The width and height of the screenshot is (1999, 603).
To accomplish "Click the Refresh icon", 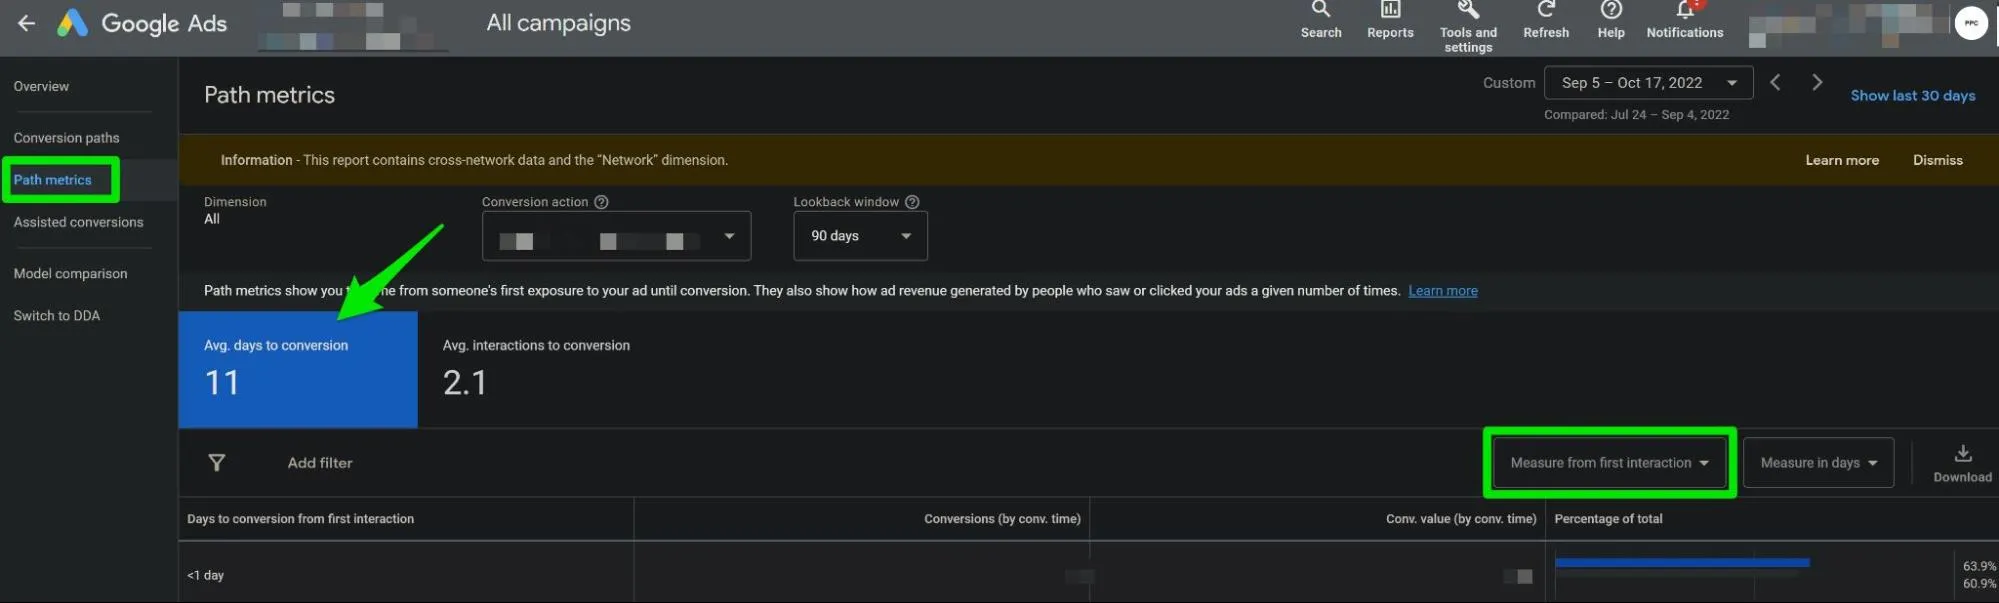I will [x=1546, y=9].
